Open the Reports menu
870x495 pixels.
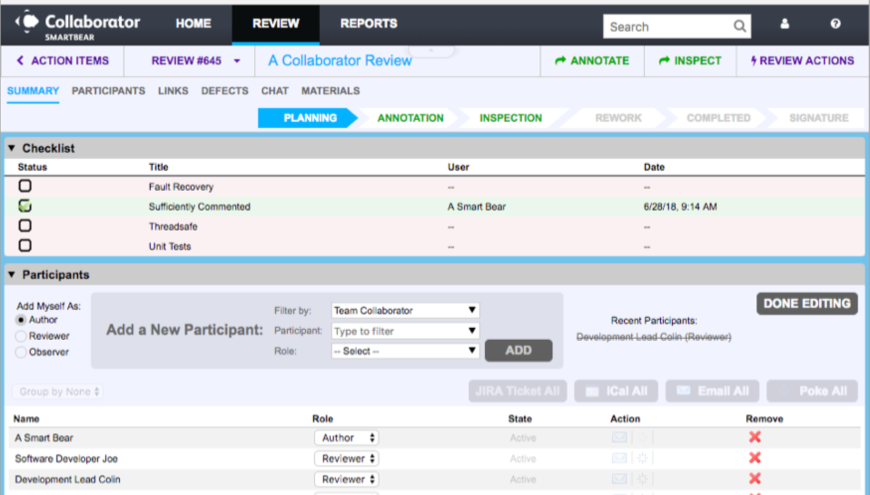368,24
